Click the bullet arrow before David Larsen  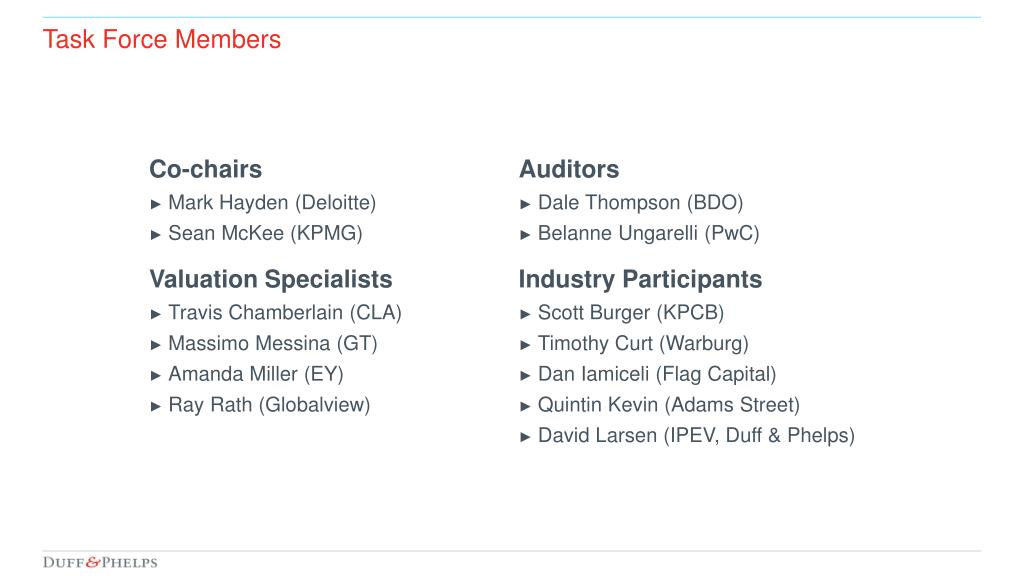click(x=525, y=437)
